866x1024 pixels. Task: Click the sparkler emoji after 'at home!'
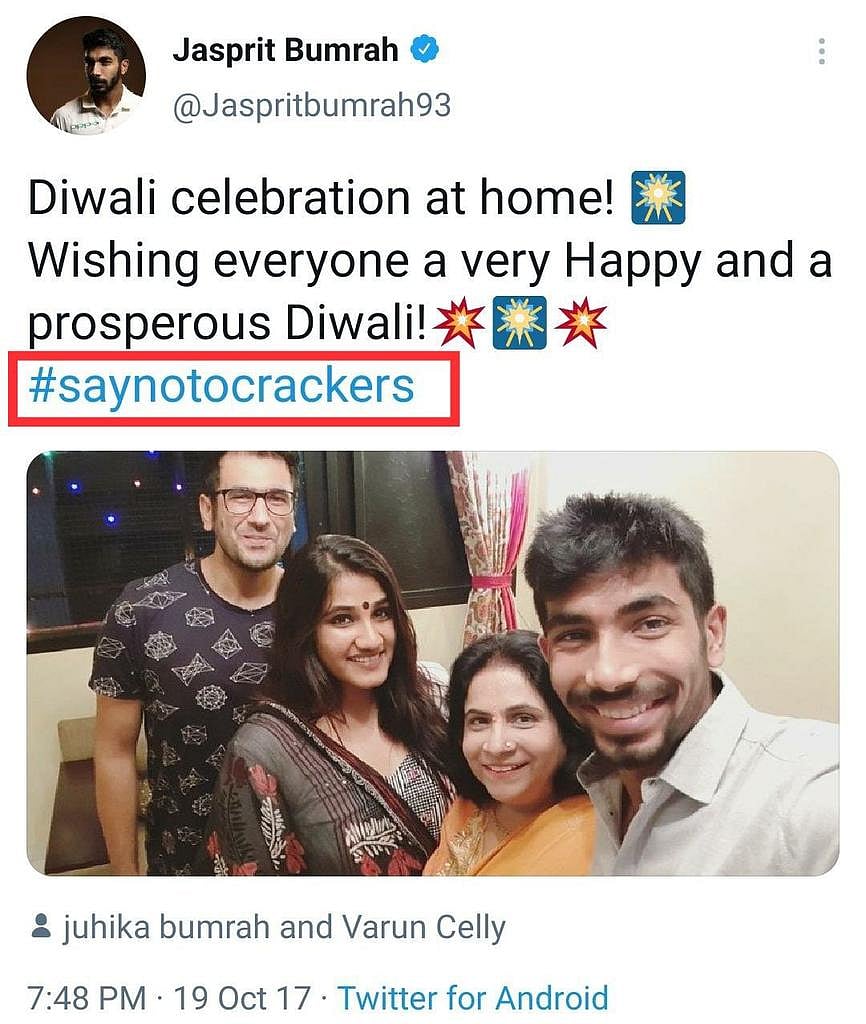point(658,197)
